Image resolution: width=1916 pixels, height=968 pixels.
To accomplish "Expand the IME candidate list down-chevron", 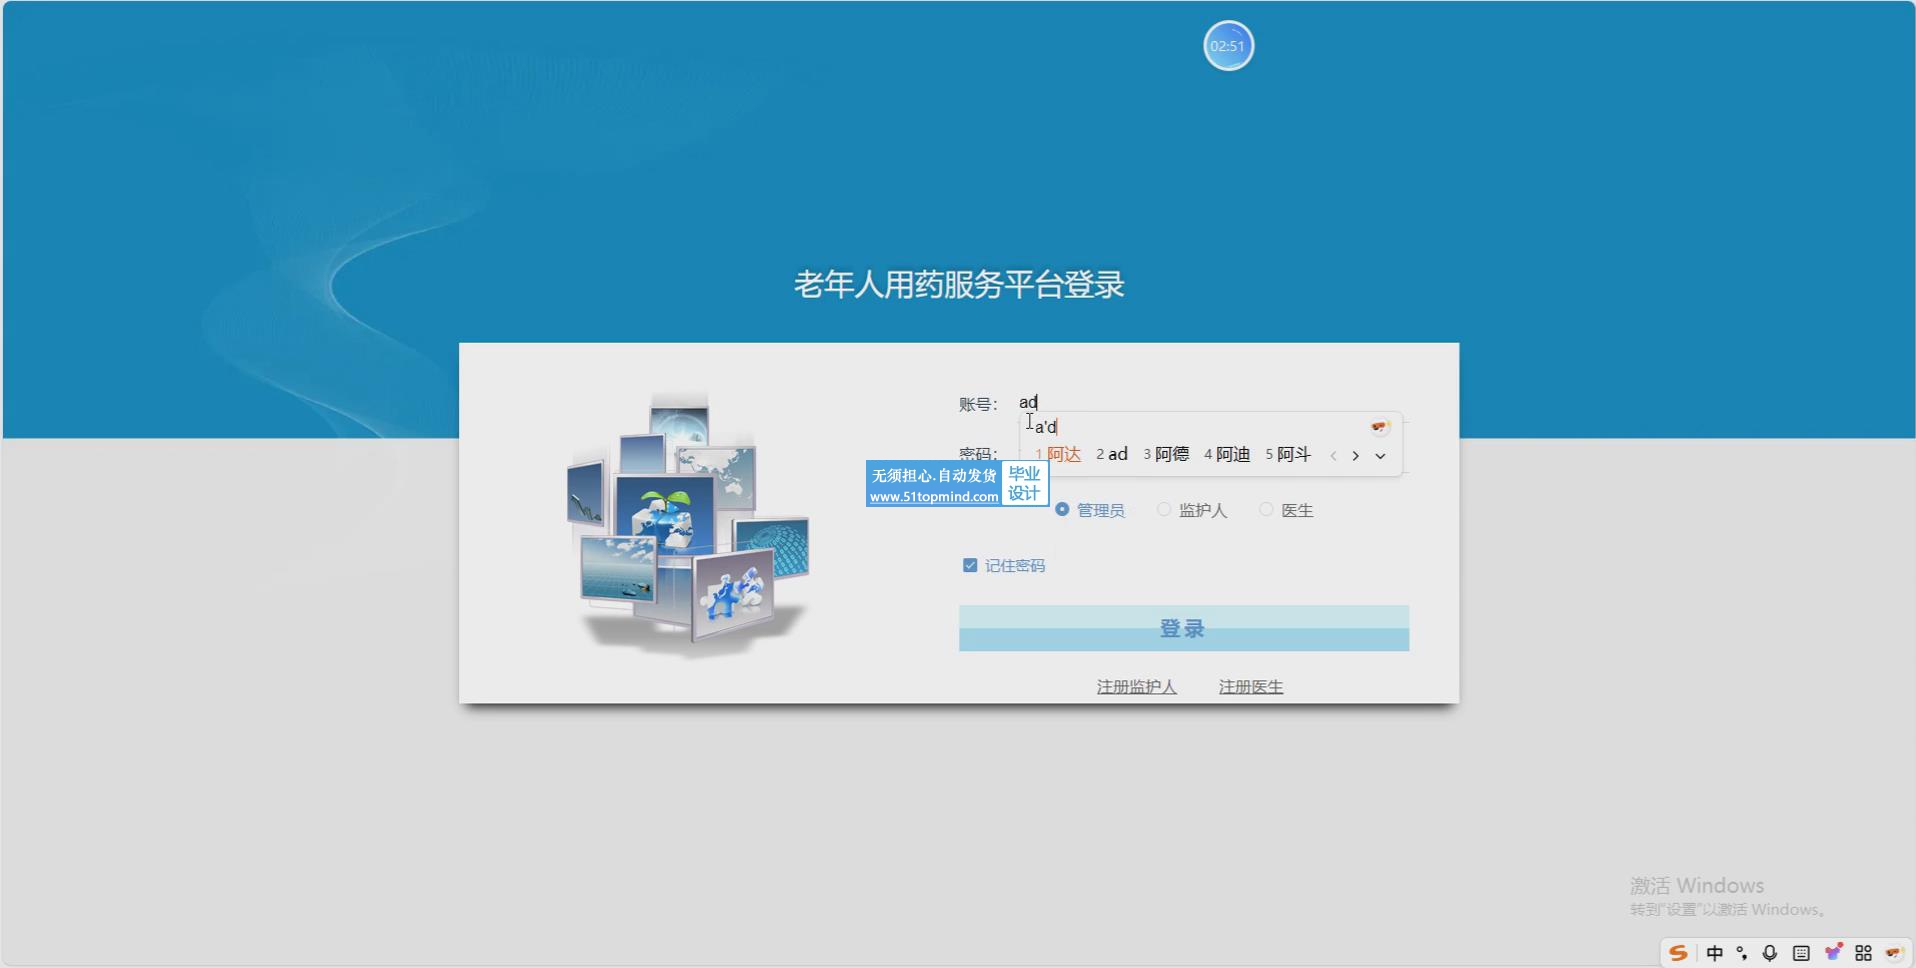I will coord(1380,456).
